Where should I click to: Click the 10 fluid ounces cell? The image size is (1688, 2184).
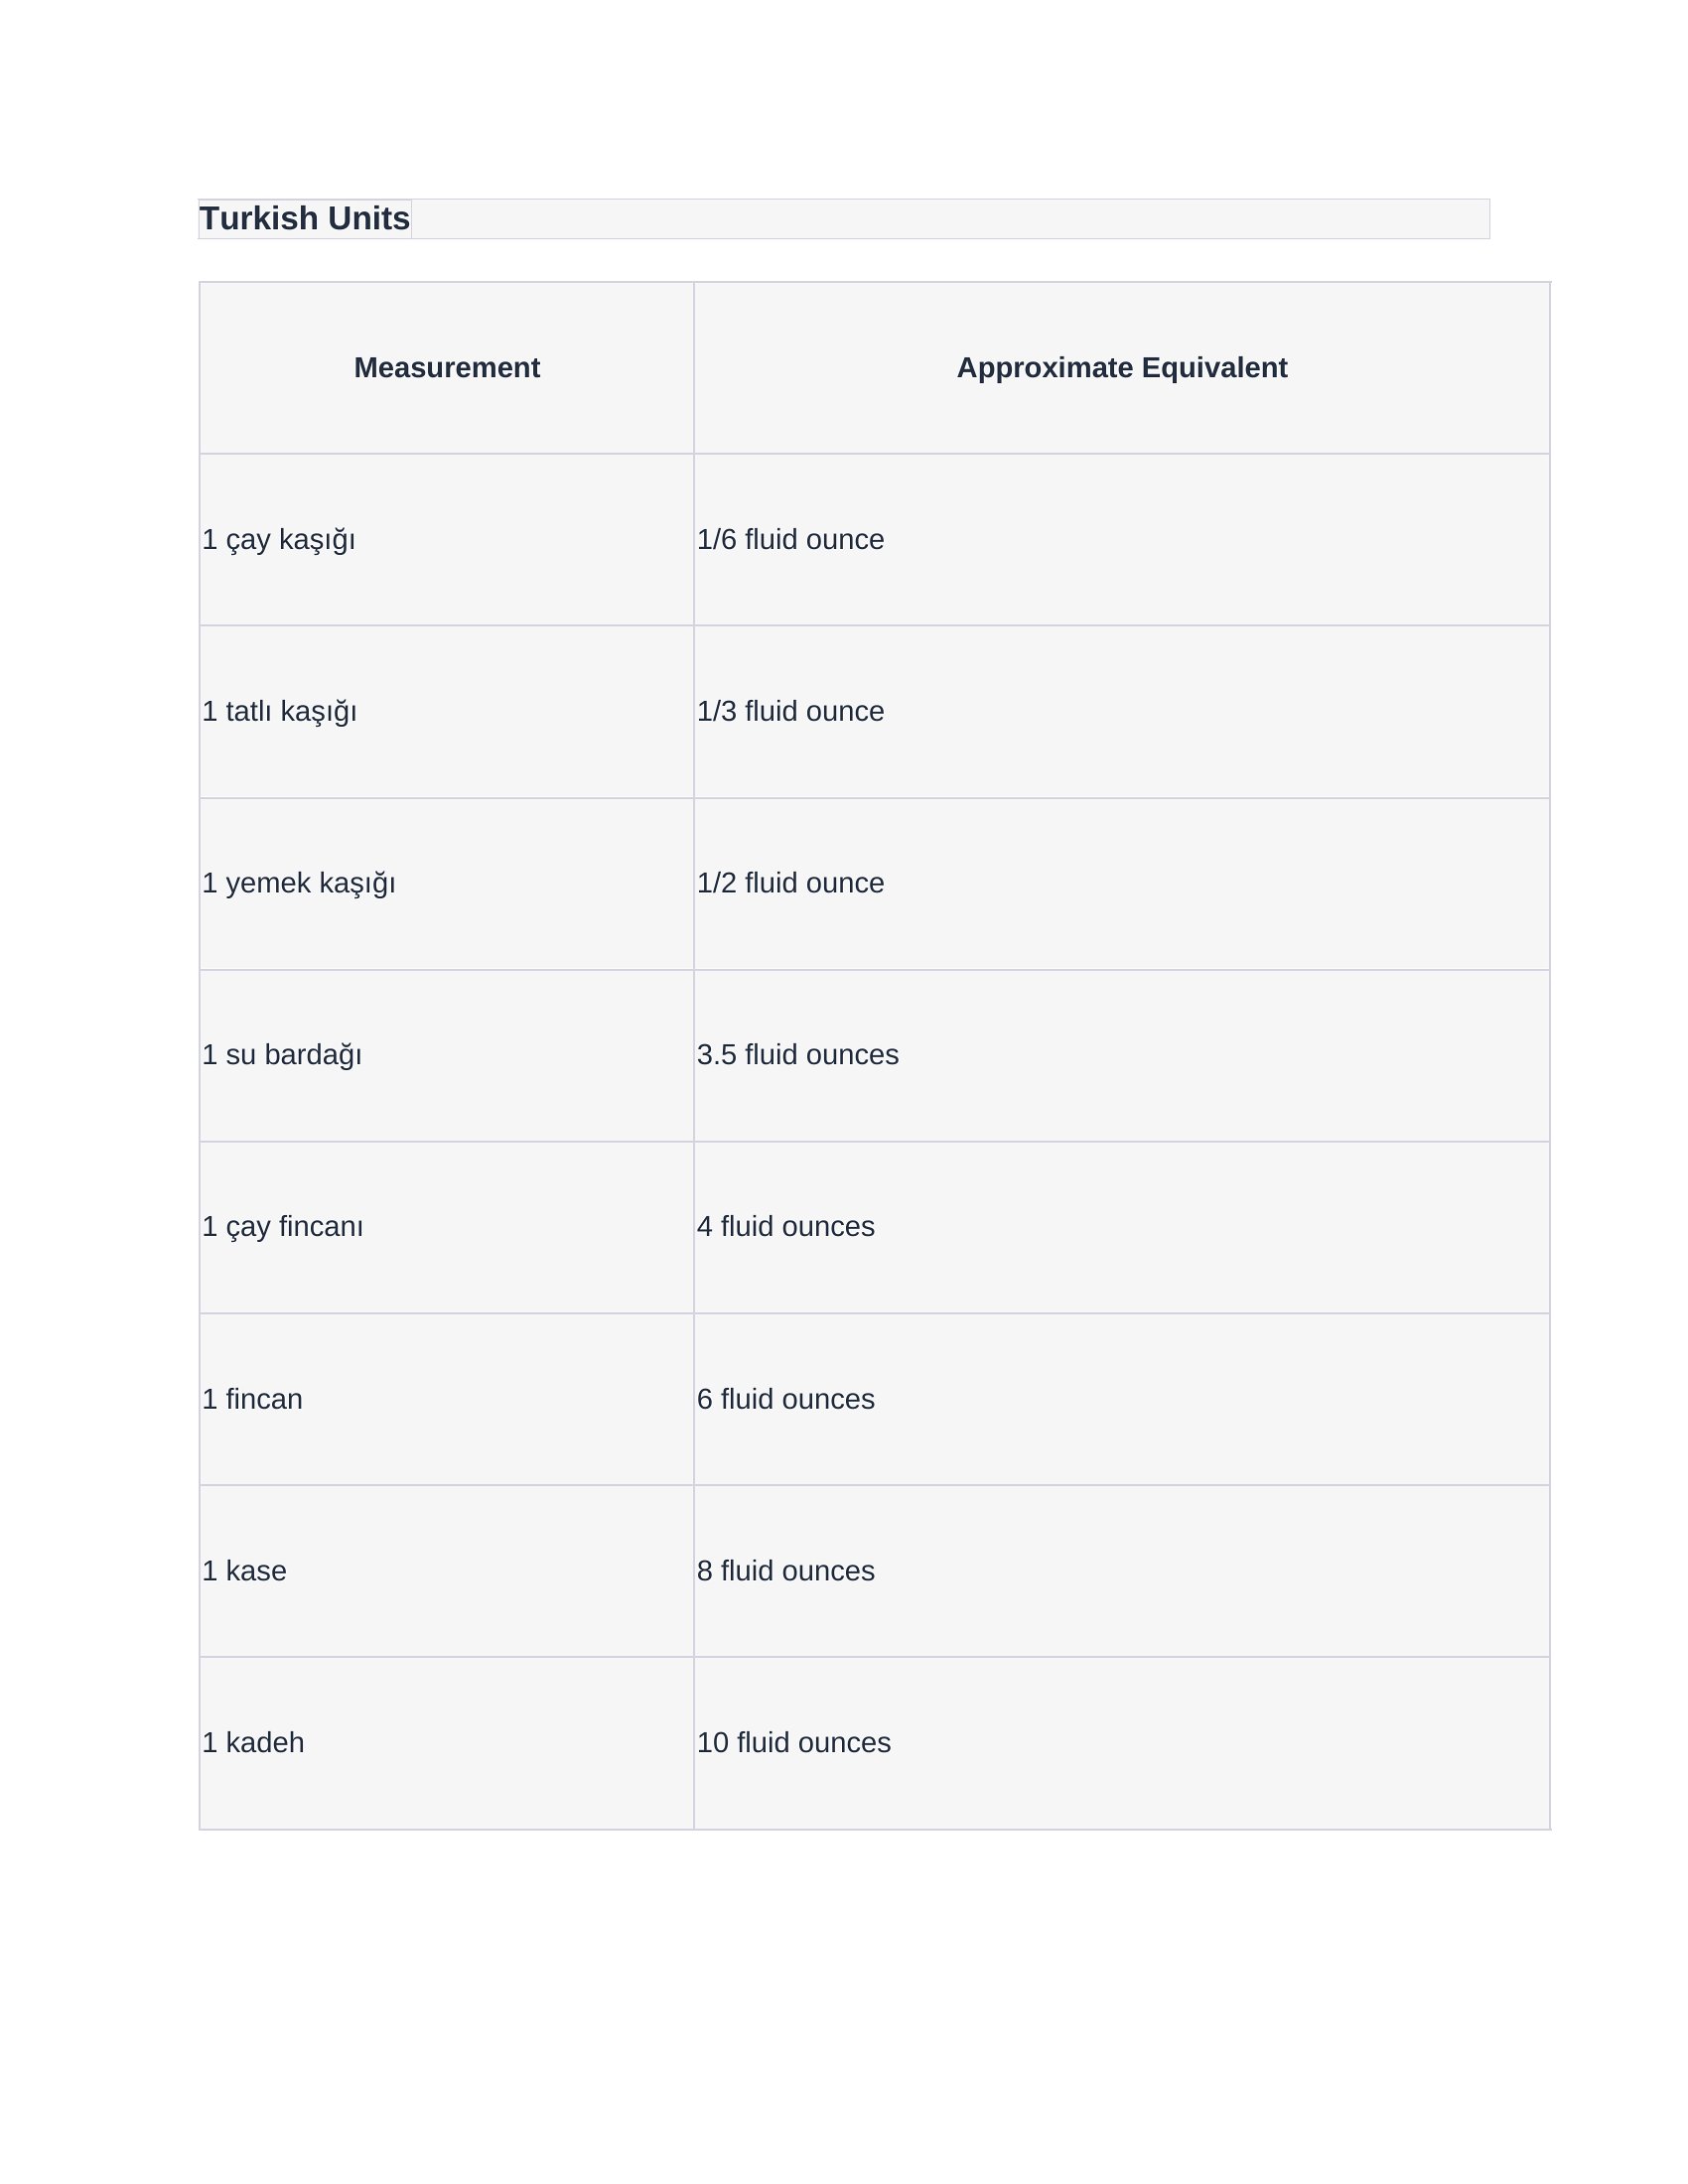pos(1122,1743)
